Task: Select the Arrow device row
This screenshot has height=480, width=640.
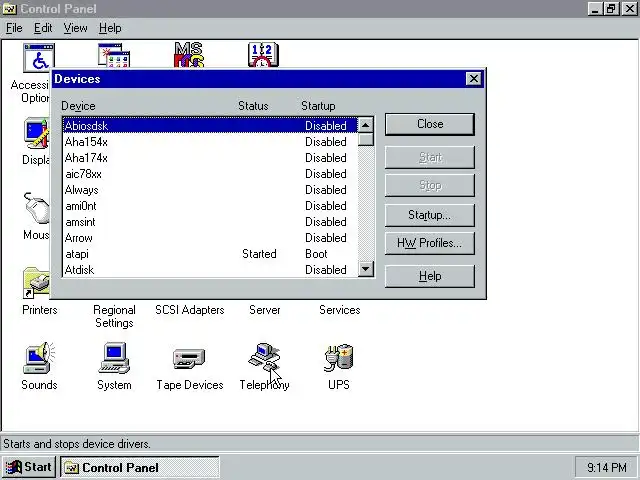Action: tap(210, 238)
